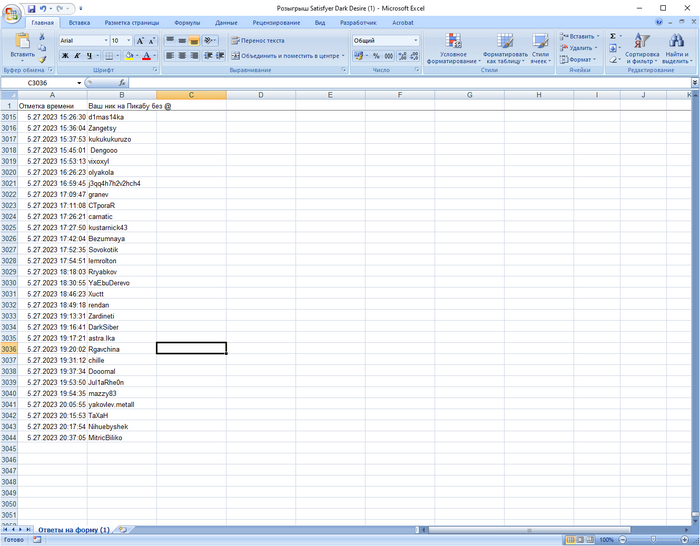Screen dimensions: 700x546
Task: Insert a new worksheet tab icon
Action: click(122, 530)
